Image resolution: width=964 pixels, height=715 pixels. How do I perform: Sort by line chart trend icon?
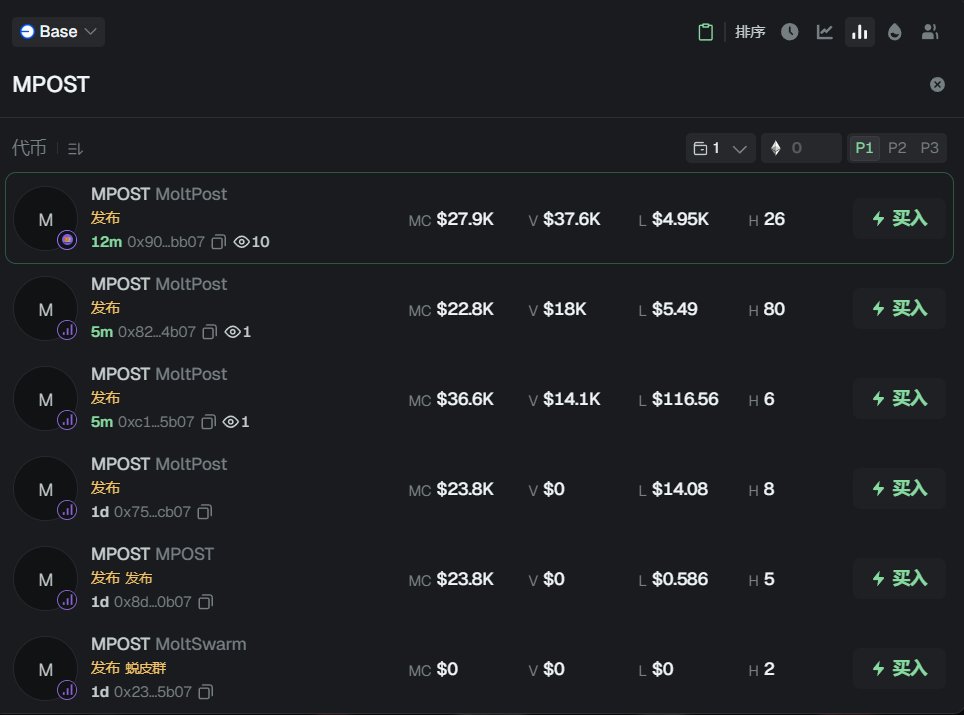pyautogui.click(x=824, y=32)
